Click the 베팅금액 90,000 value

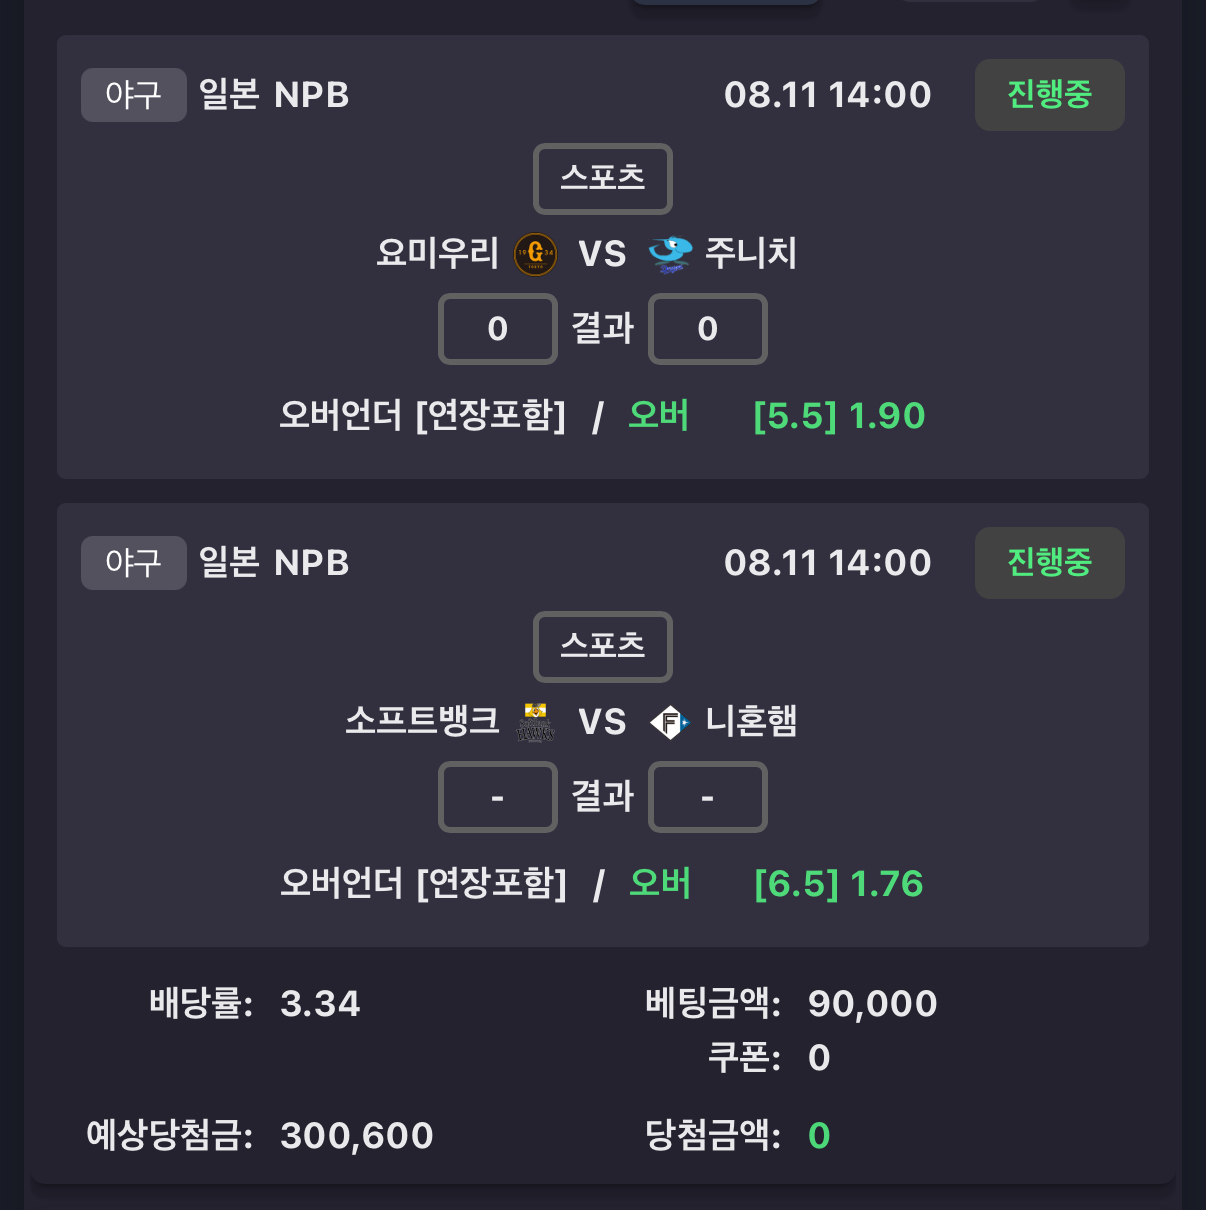click(873, 1004)
